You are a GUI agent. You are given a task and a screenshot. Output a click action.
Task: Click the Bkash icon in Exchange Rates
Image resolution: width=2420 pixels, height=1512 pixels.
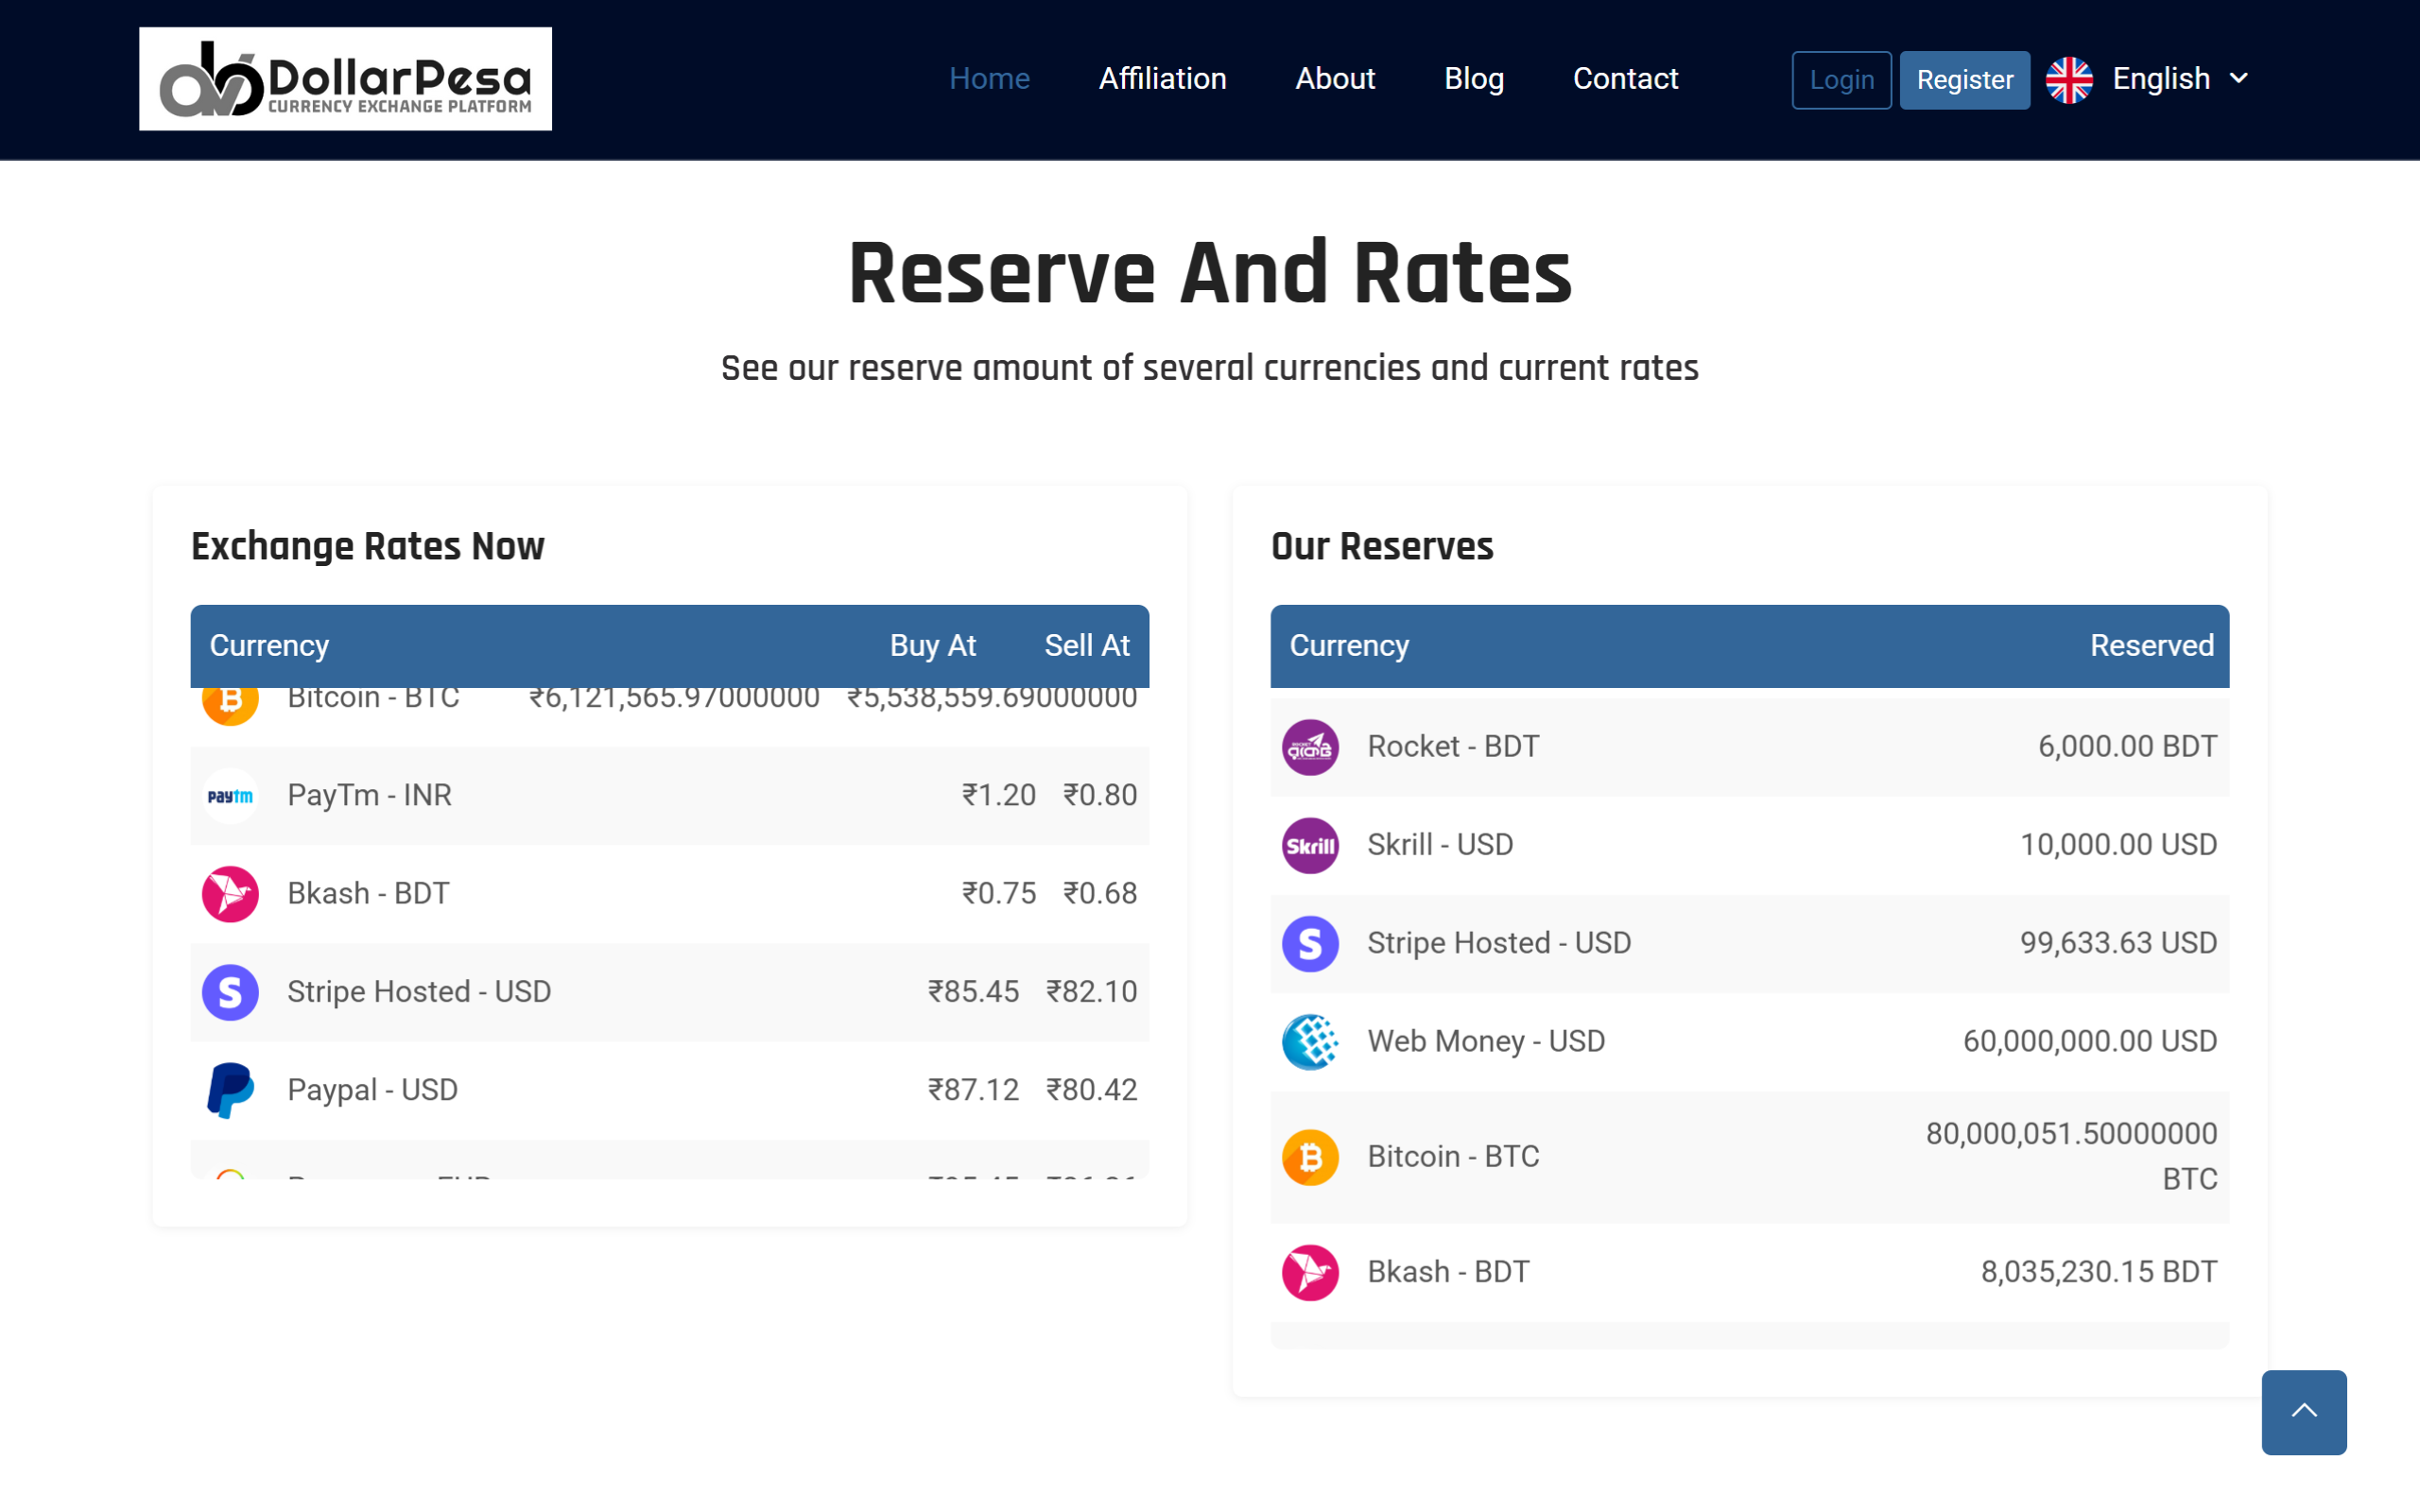[230, 894]
